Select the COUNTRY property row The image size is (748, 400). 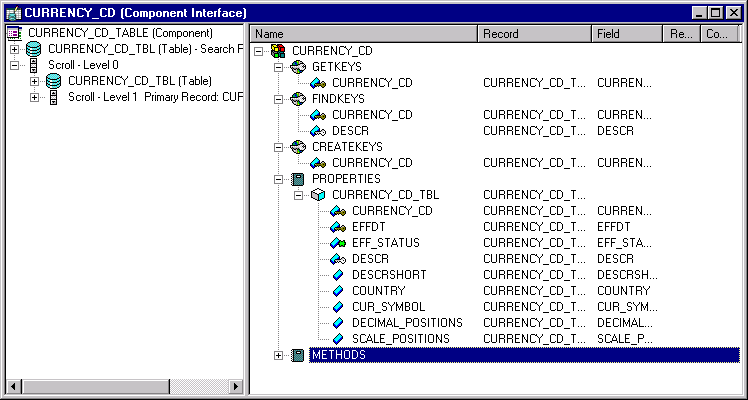pos(378,291)
